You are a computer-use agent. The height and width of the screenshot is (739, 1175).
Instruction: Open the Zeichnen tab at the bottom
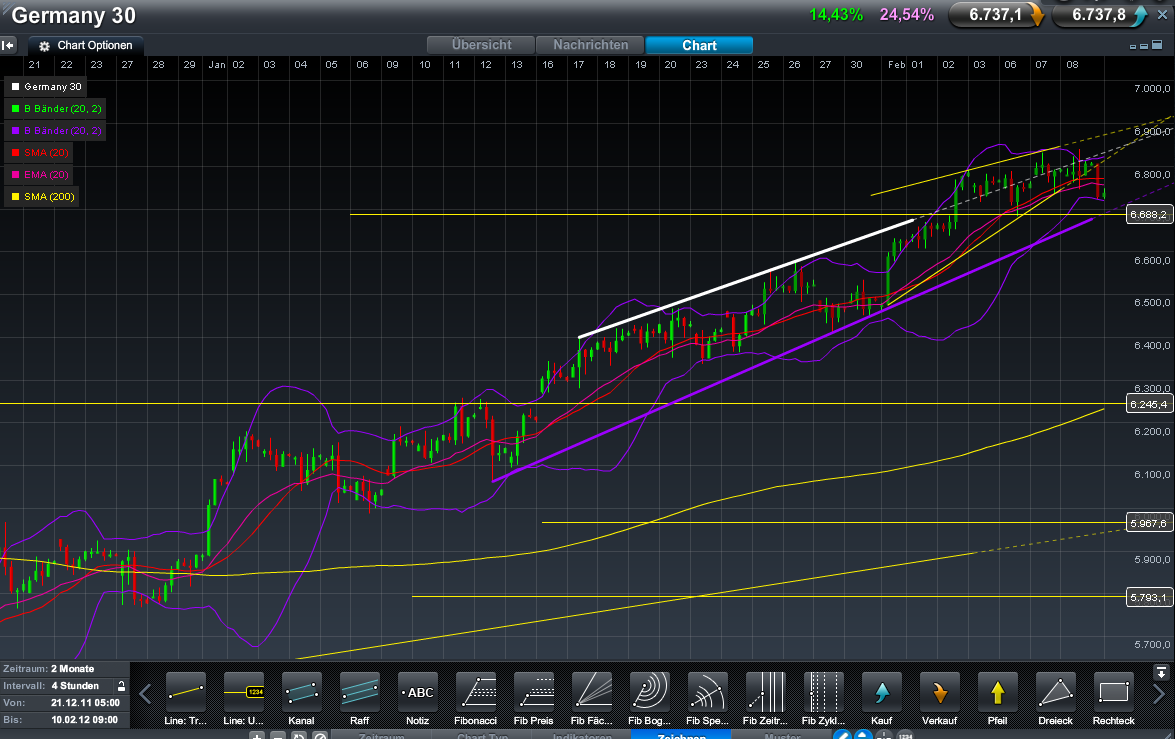coord(681,735)
